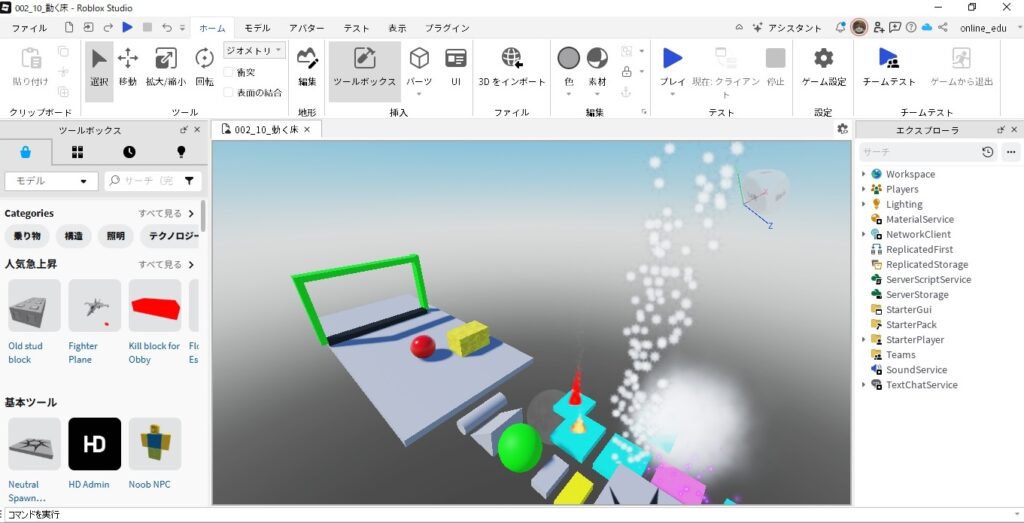Expand the StarterPlayer tree node
This screenshot has height=523, width=1024.
click(x=864, y=340)
